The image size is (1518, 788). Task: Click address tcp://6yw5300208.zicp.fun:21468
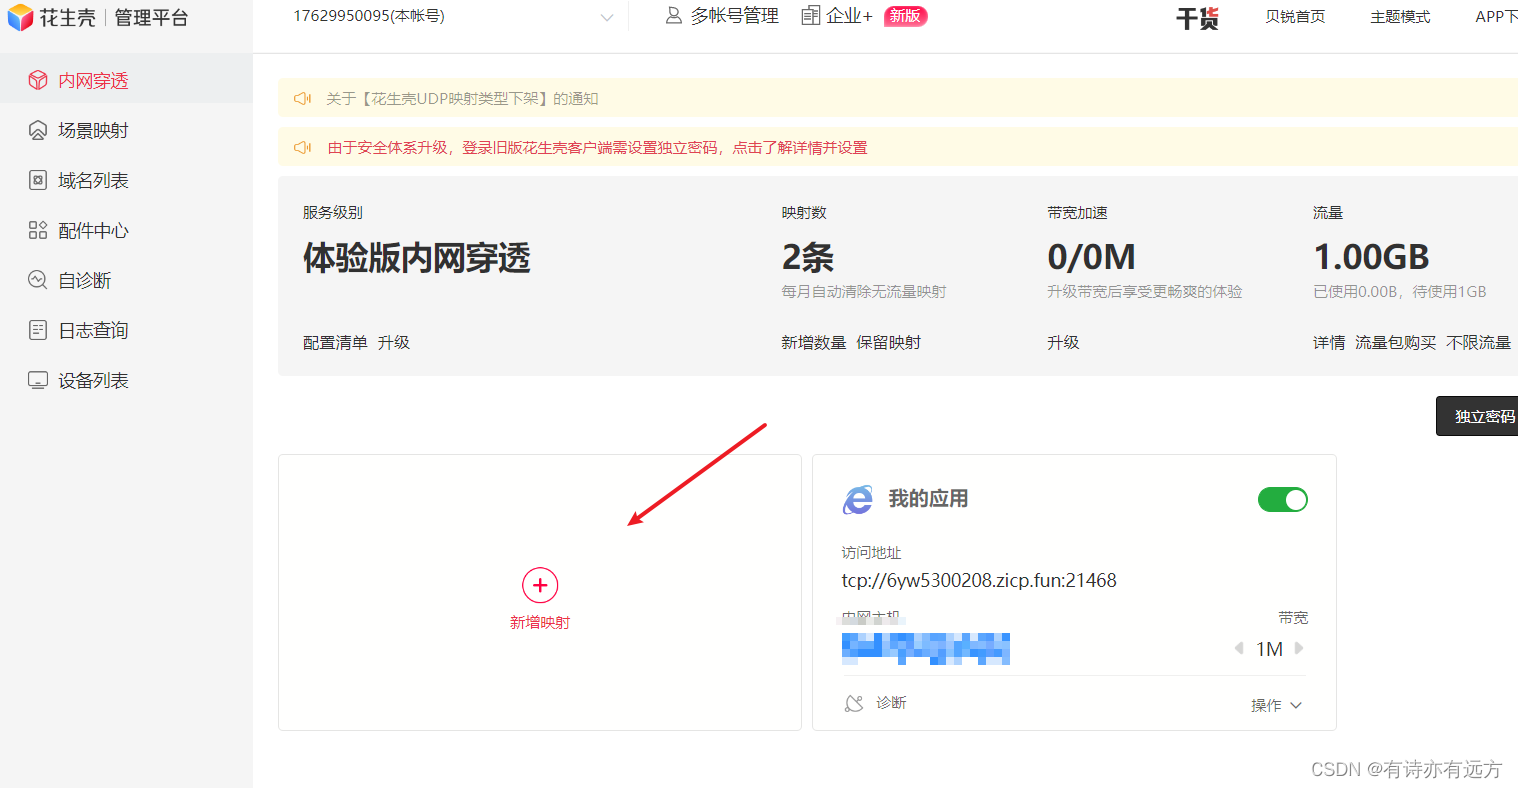tap(979, 580)
